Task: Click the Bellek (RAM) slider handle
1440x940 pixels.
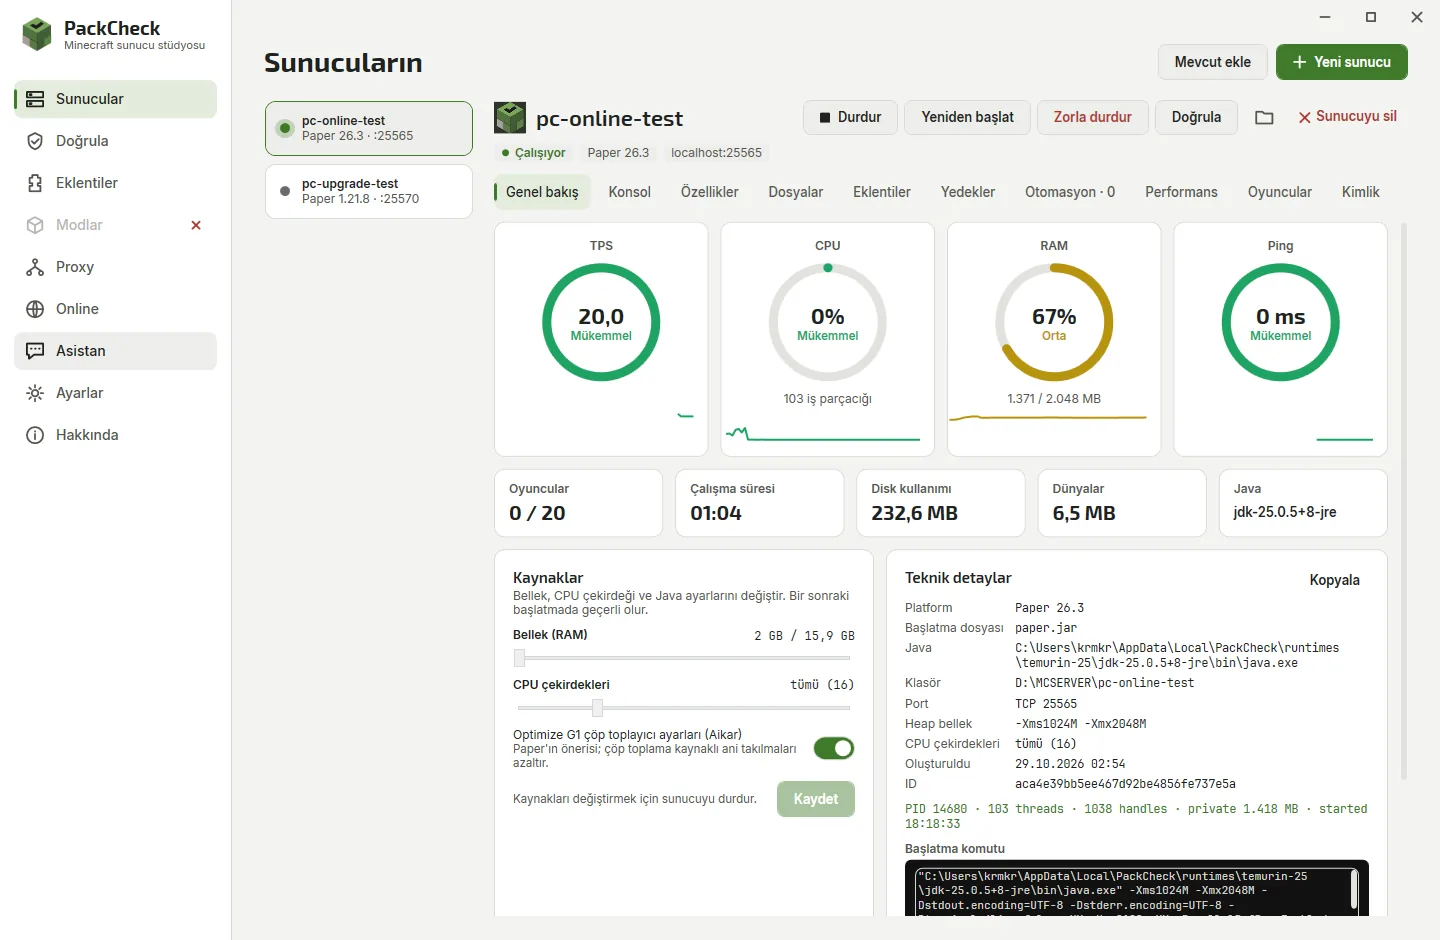Action: coord(519,658)
